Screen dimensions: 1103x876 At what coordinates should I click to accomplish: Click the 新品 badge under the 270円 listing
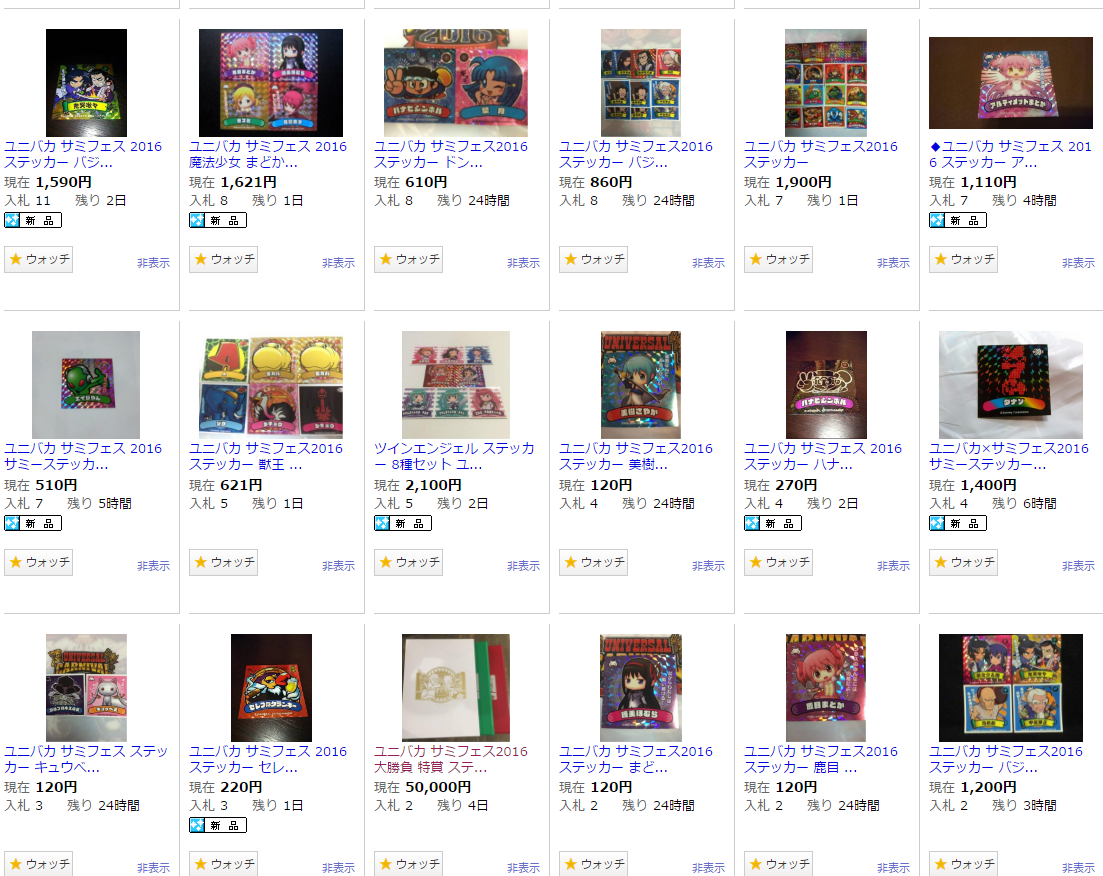tap(773, 523)
